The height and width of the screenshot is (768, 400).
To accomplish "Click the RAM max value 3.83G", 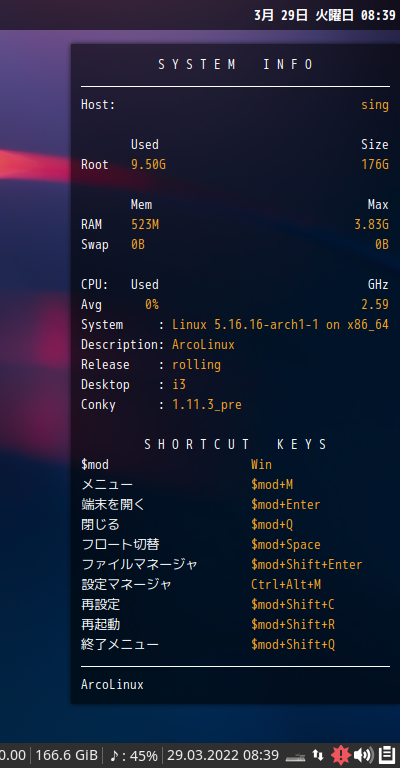I will coord(372,225).
